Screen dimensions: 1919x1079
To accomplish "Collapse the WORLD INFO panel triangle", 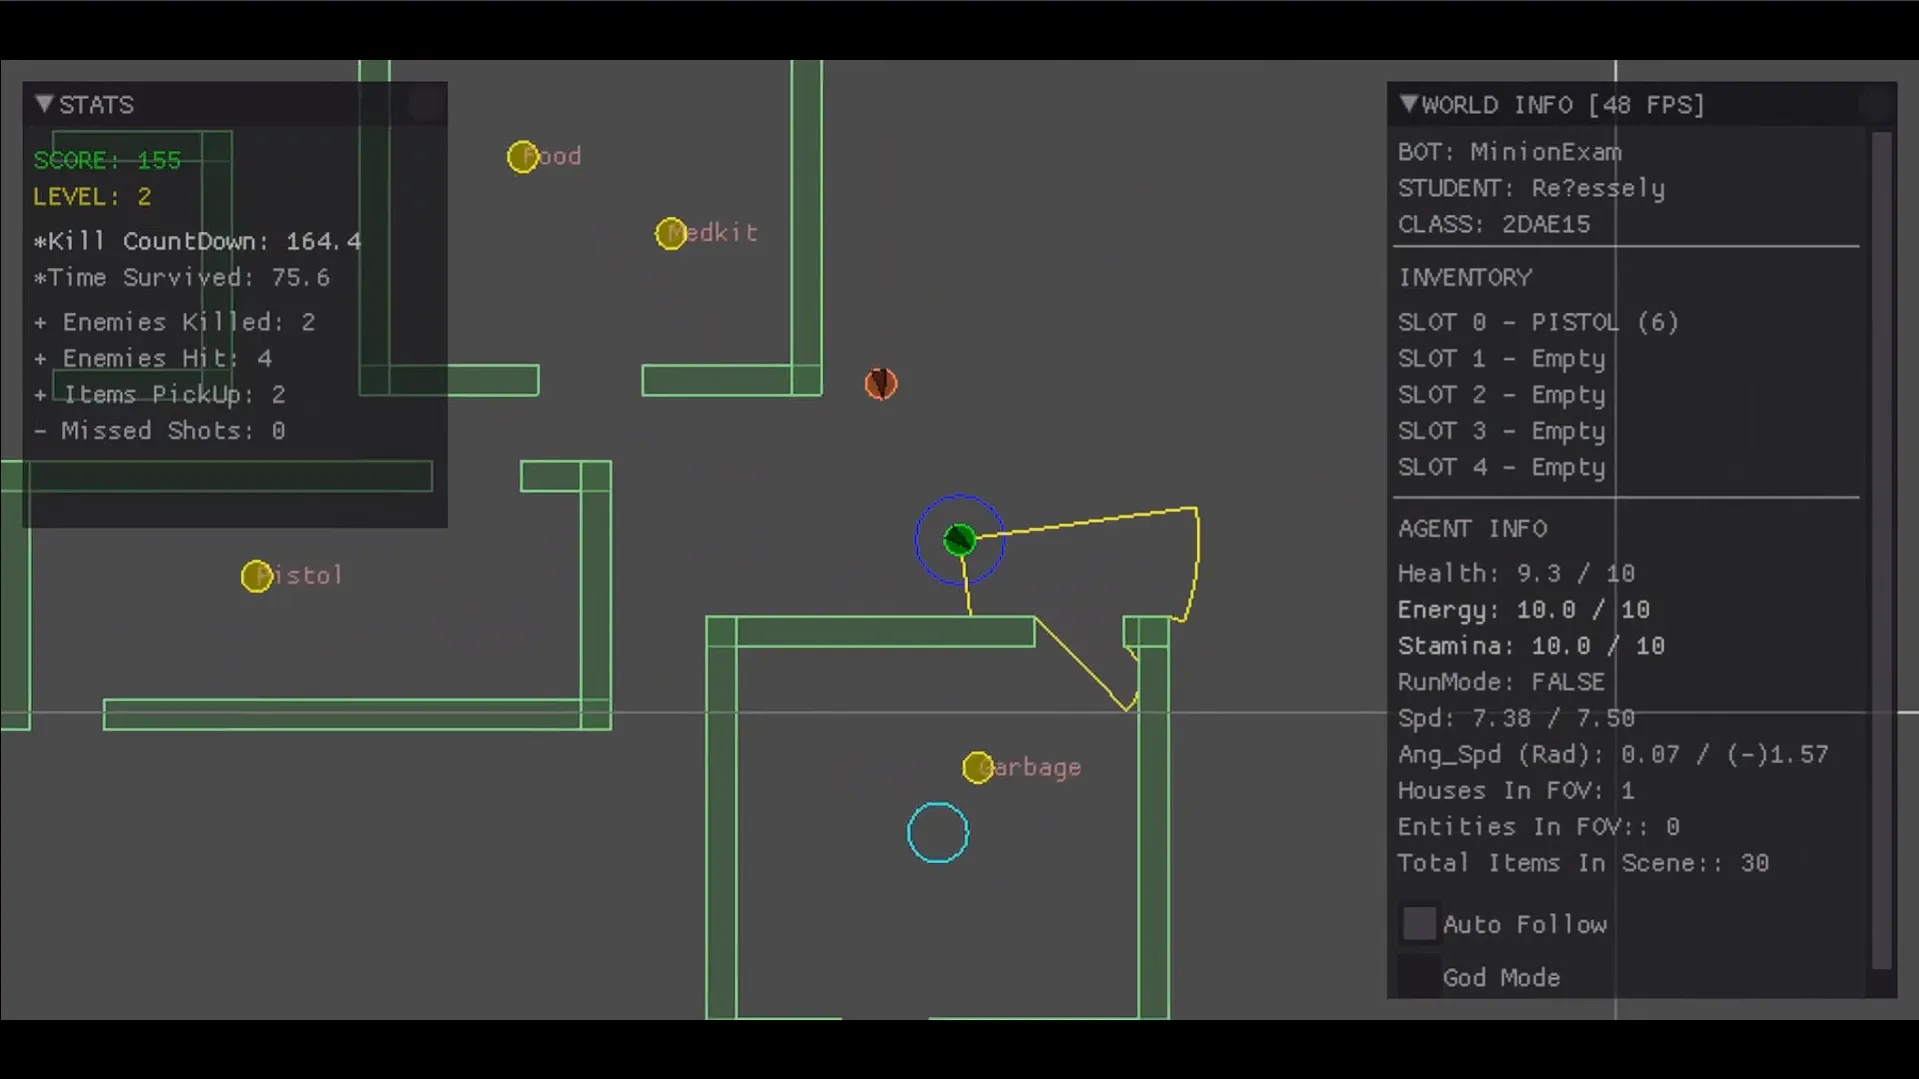I will click(1409, 104).
